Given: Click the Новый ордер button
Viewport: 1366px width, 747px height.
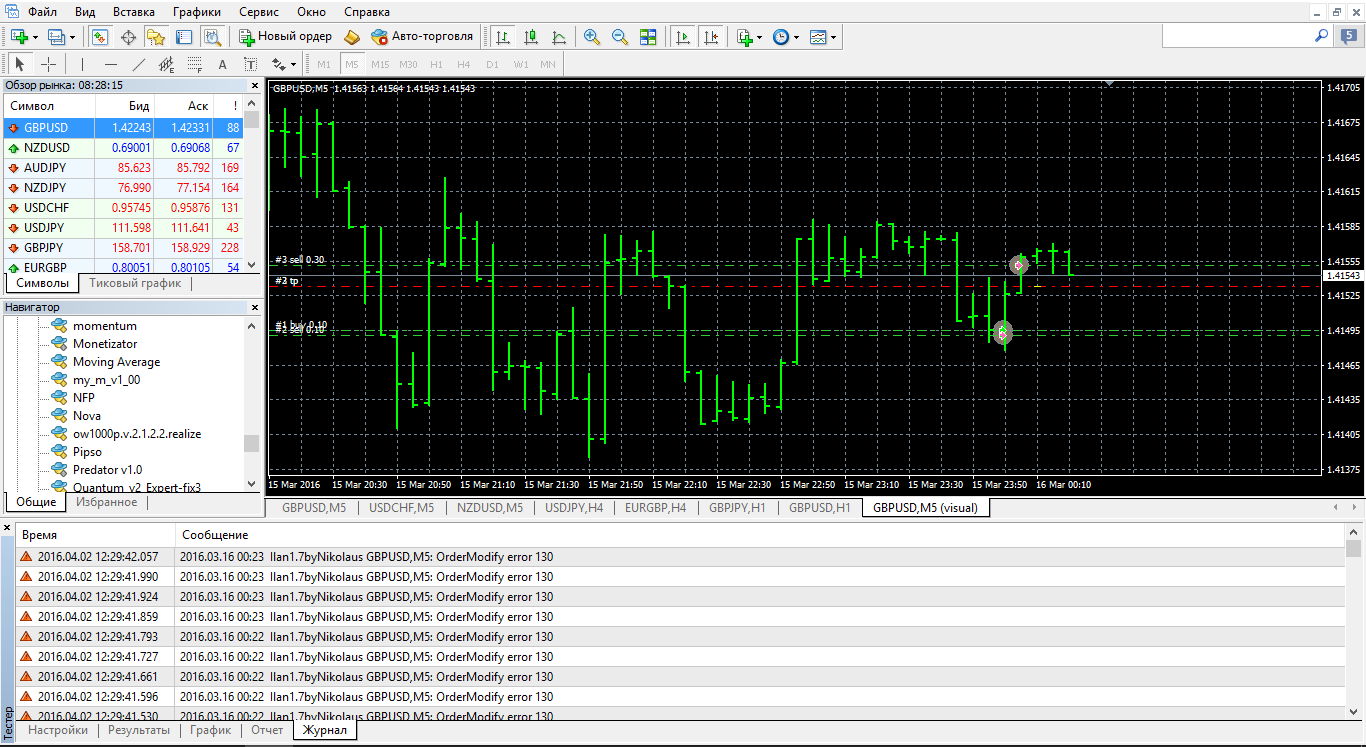Looking at the screenshot, I should (x=285, y=37).
